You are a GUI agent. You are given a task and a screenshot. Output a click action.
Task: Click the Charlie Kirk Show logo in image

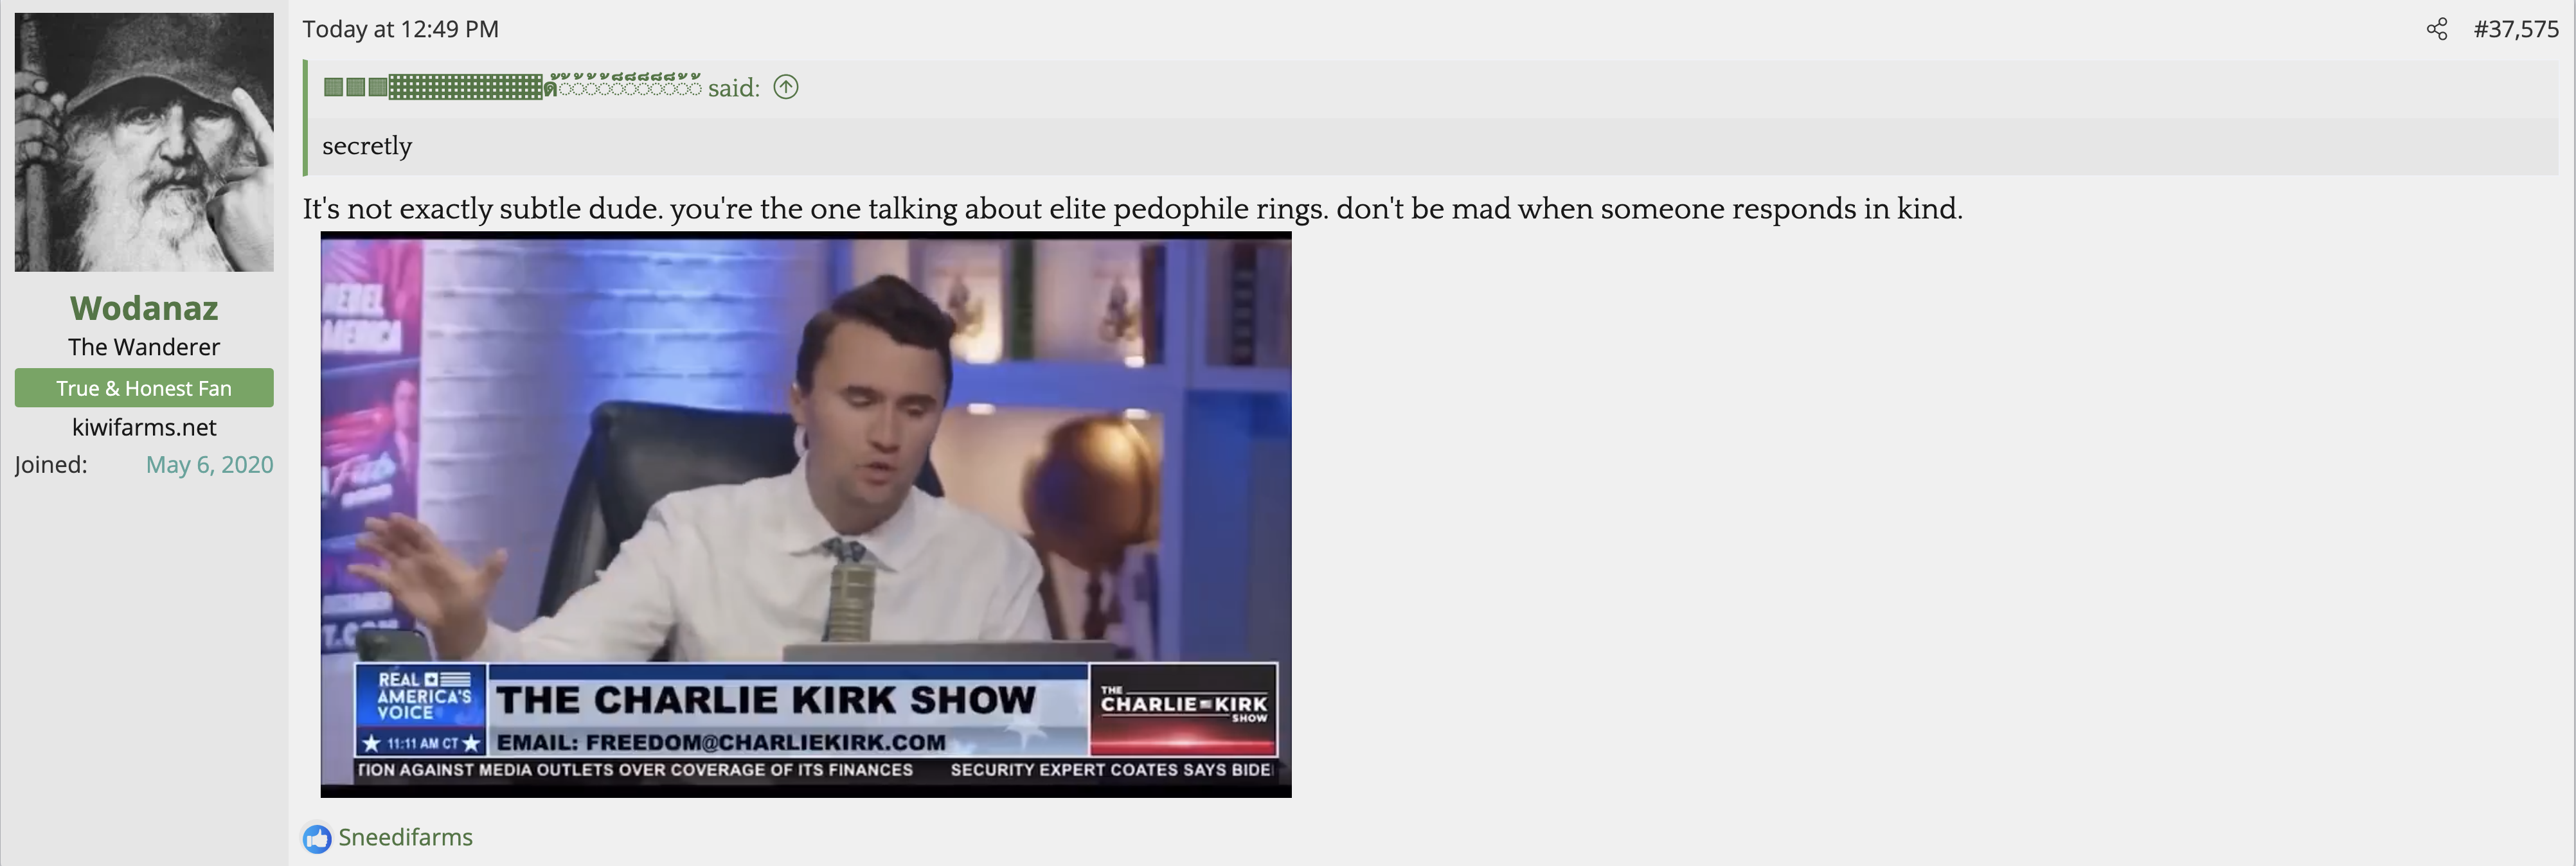coord(1183,709)
